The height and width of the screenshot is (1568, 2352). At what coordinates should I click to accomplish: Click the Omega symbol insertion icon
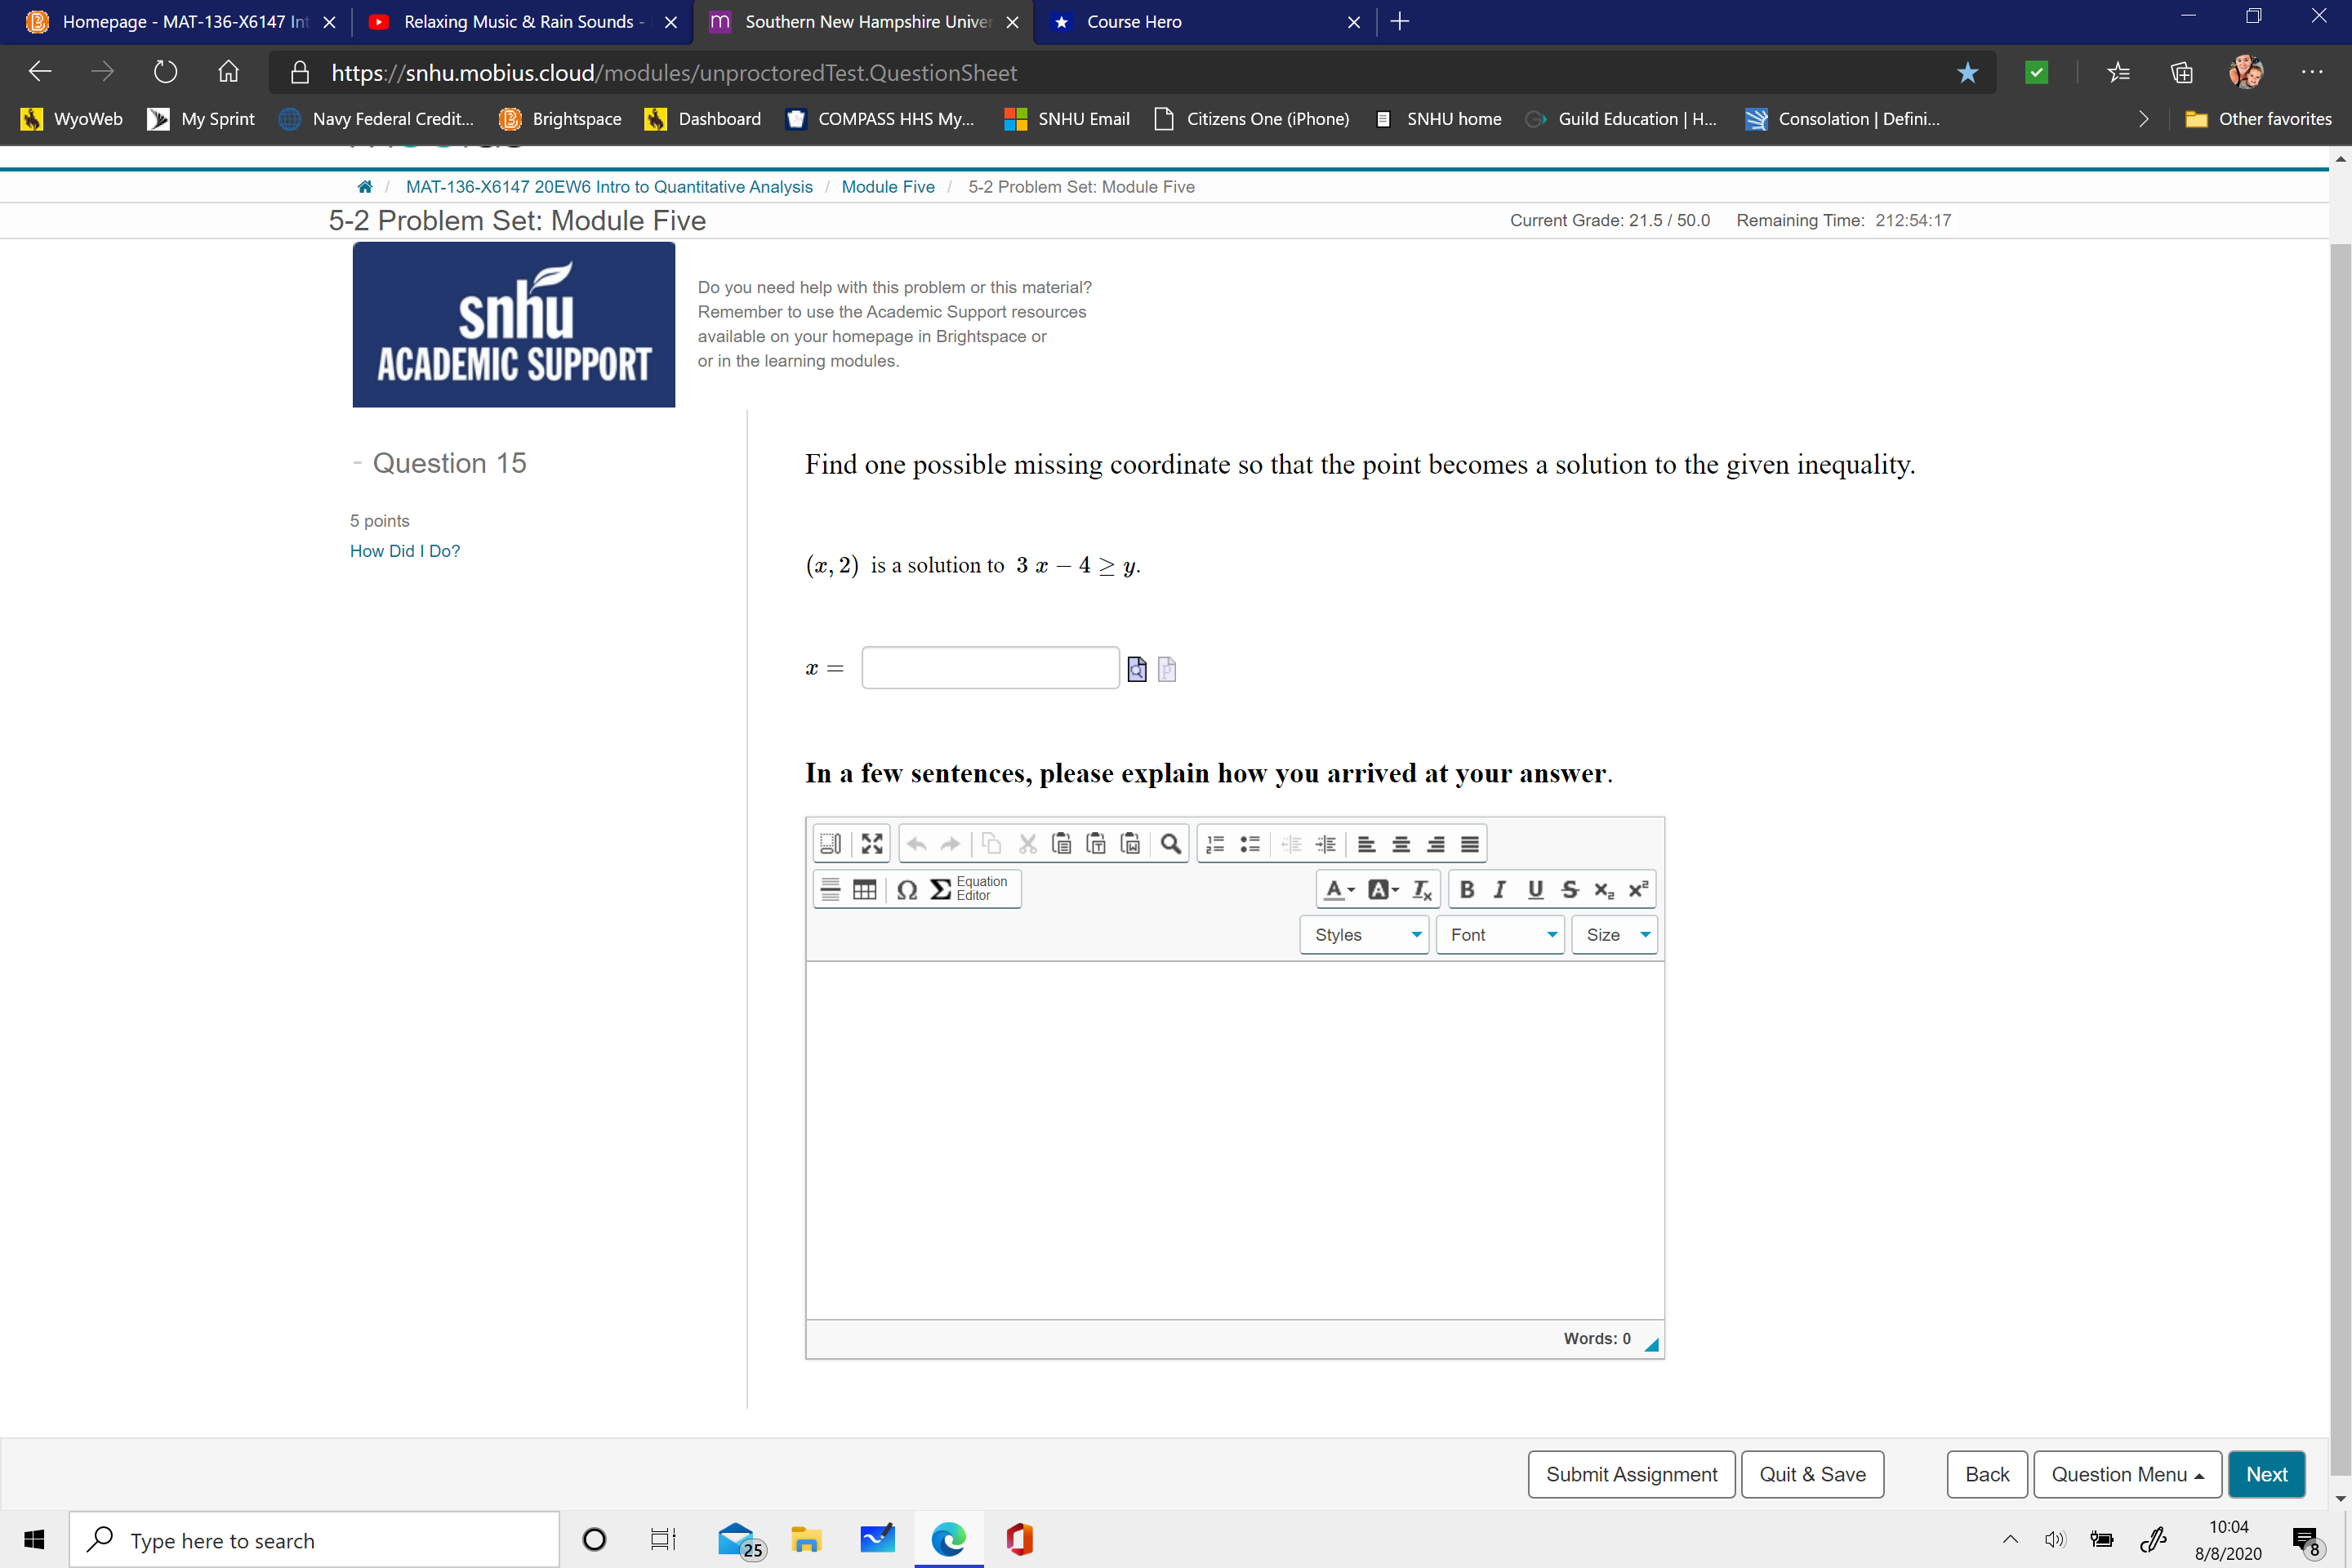[x=906, y=889]
